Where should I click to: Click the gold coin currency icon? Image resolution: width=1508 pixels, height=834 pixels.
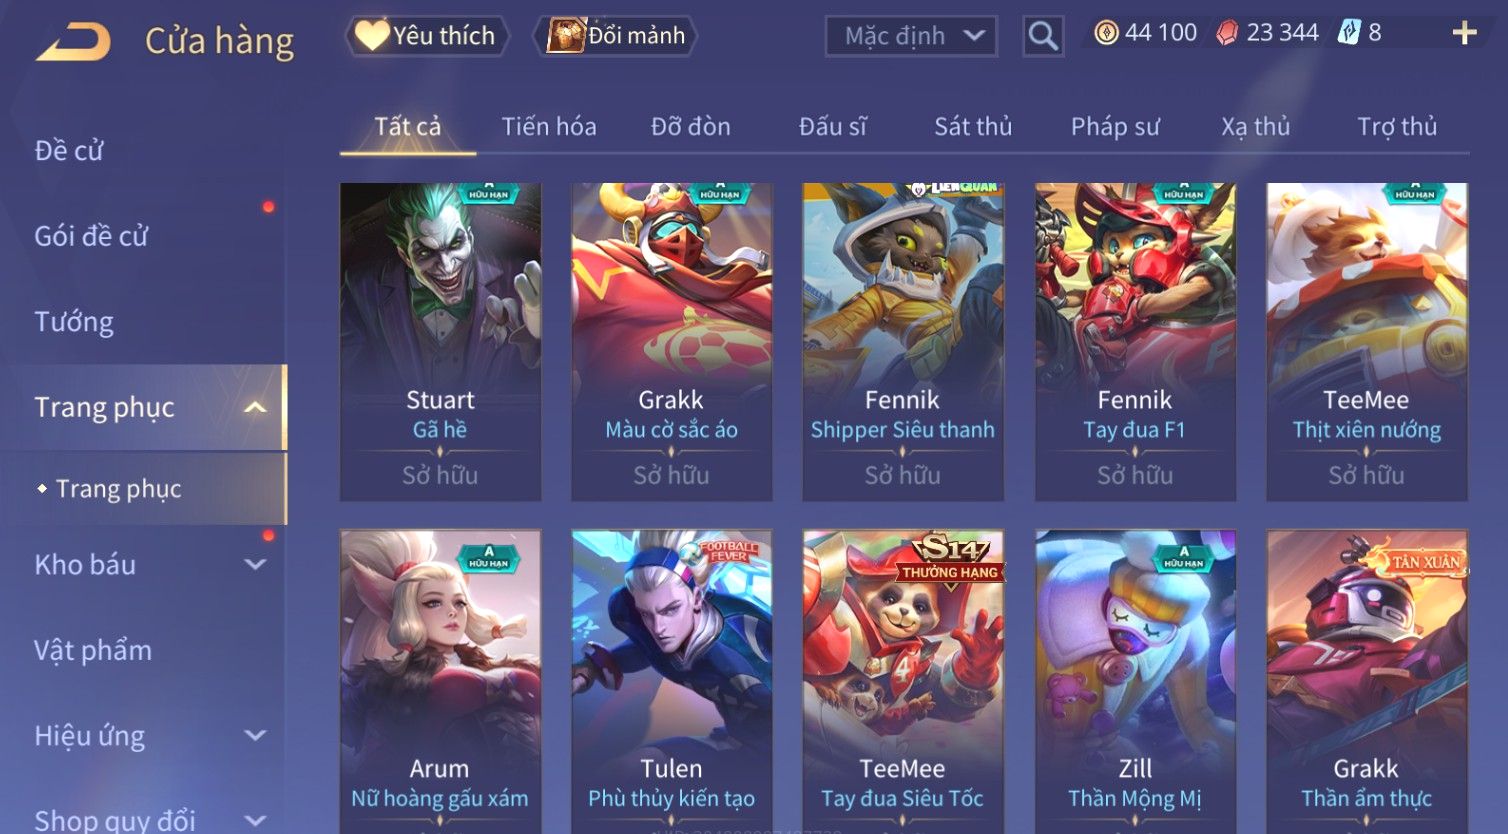[1106, 33]
